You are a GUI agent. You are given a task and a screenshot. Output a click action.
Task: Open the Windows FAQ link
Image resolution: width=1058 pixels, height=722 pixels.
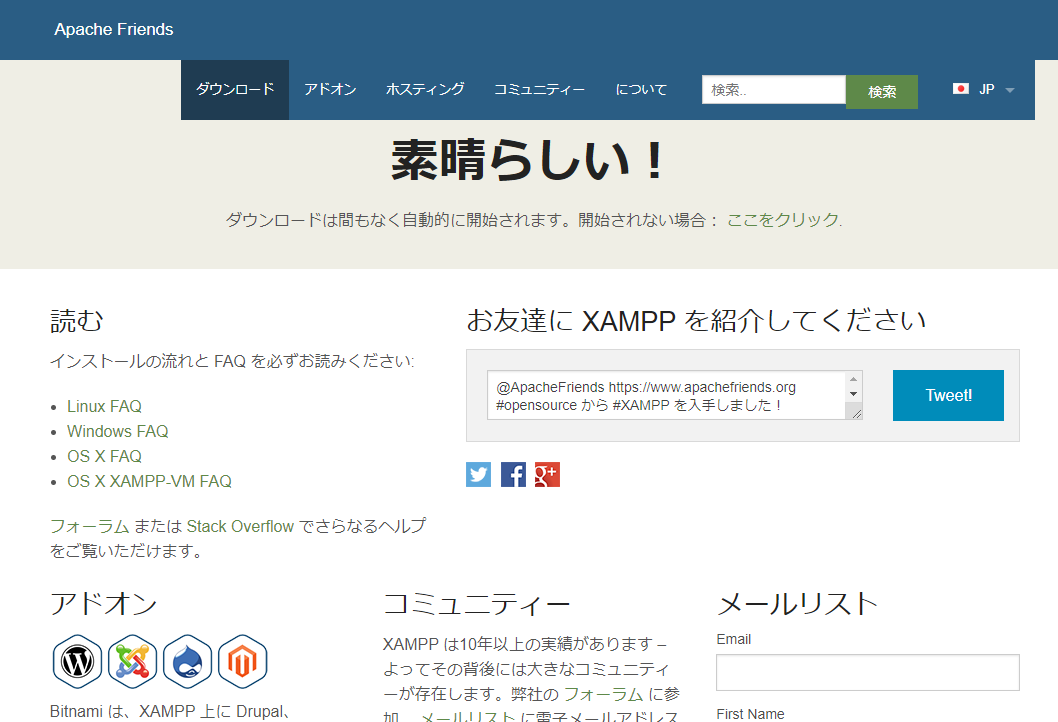pos(118,431)
